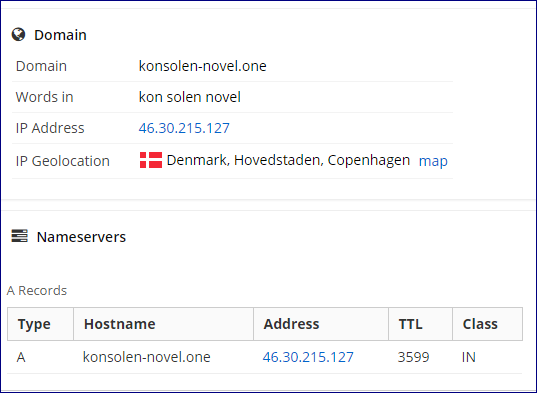The height and width of the screenshot is (393, 537).
Task: Select the words 'kon solen novel'
Action: click(189, 97)
